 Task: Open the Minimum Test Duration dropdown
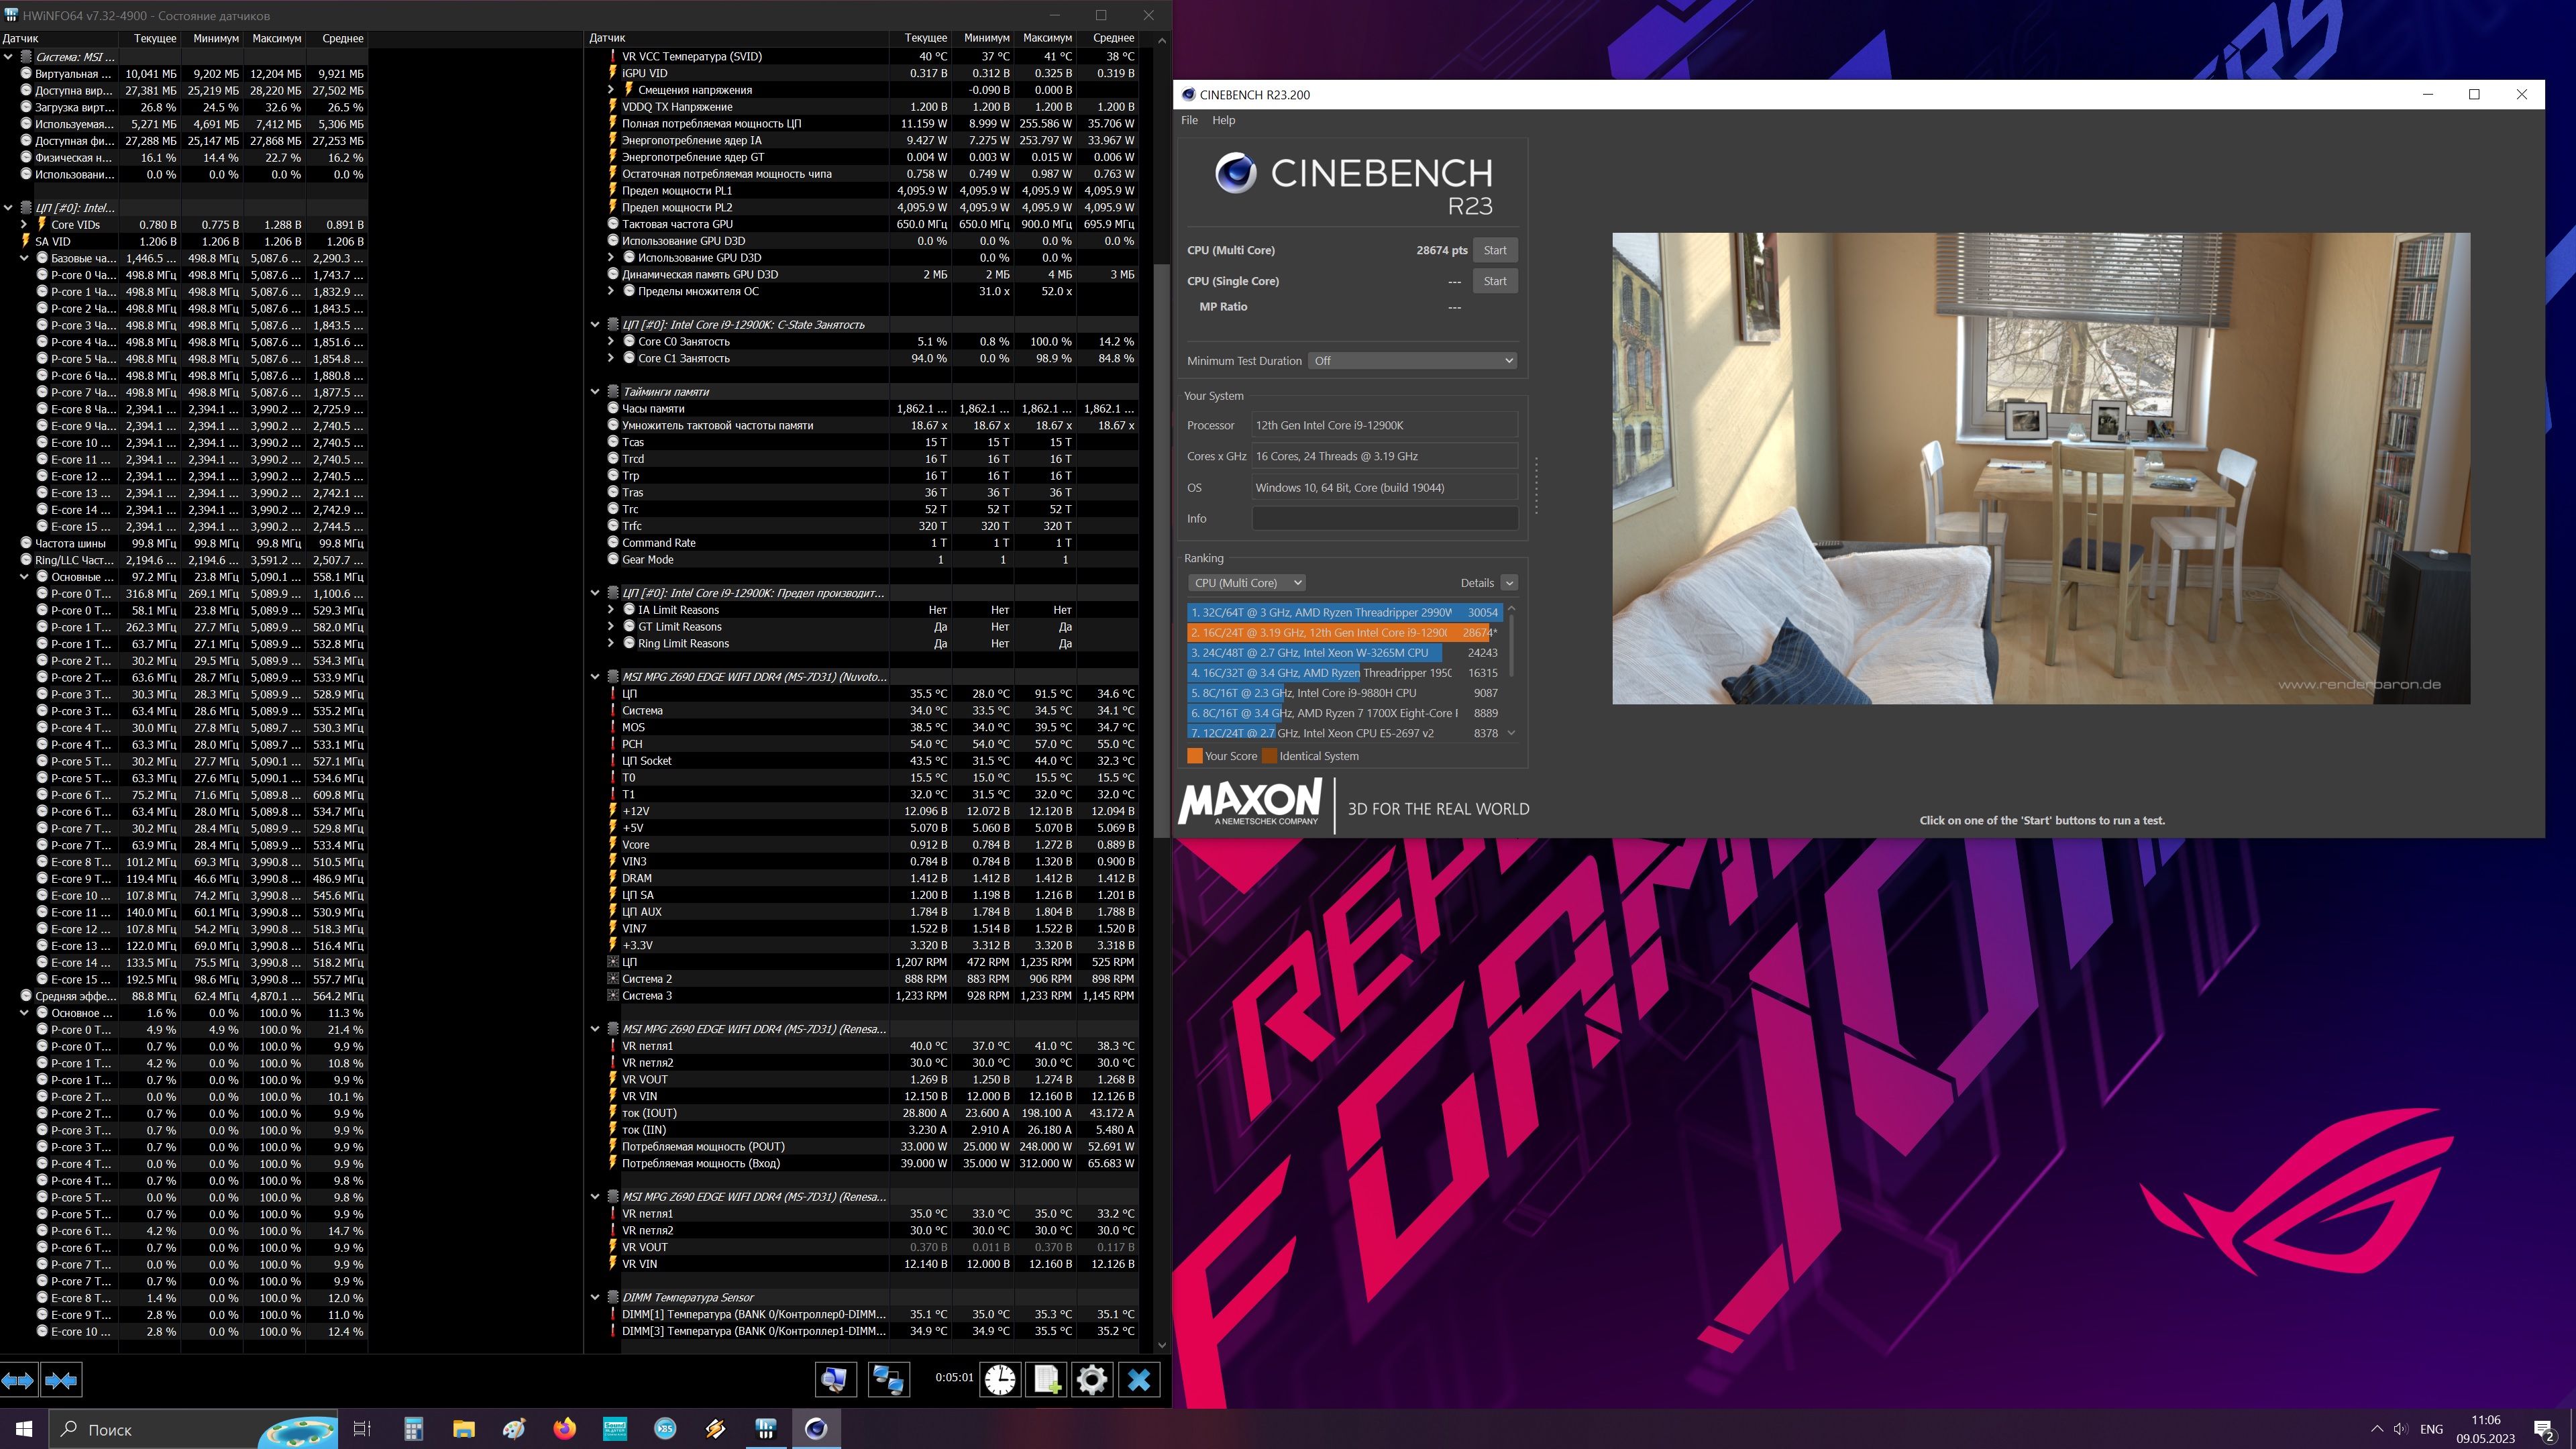(x=1411, y=361)
